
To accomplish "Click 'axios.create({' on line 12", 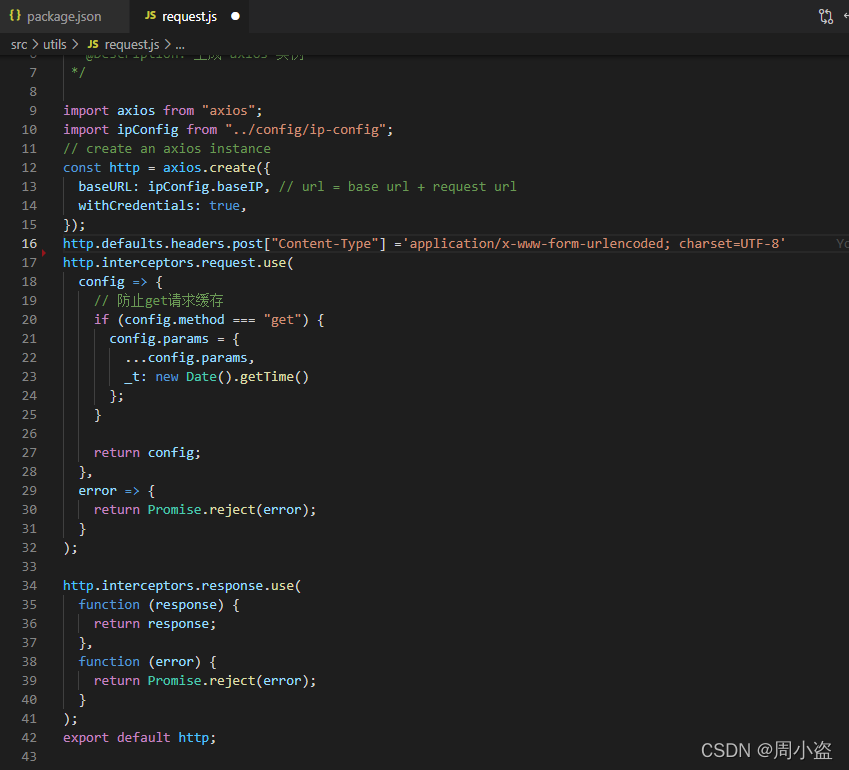I will tap(217, 168).
